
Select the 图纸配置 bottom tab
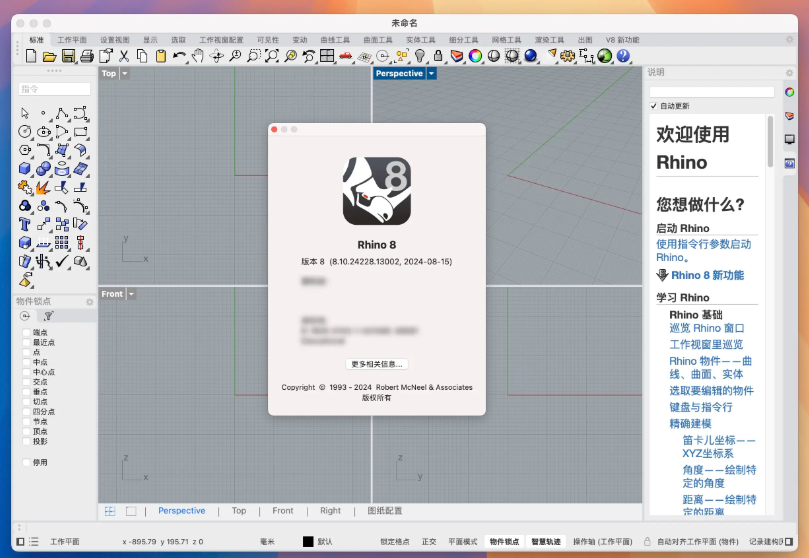pyautogui.click(x=384, y=511)
